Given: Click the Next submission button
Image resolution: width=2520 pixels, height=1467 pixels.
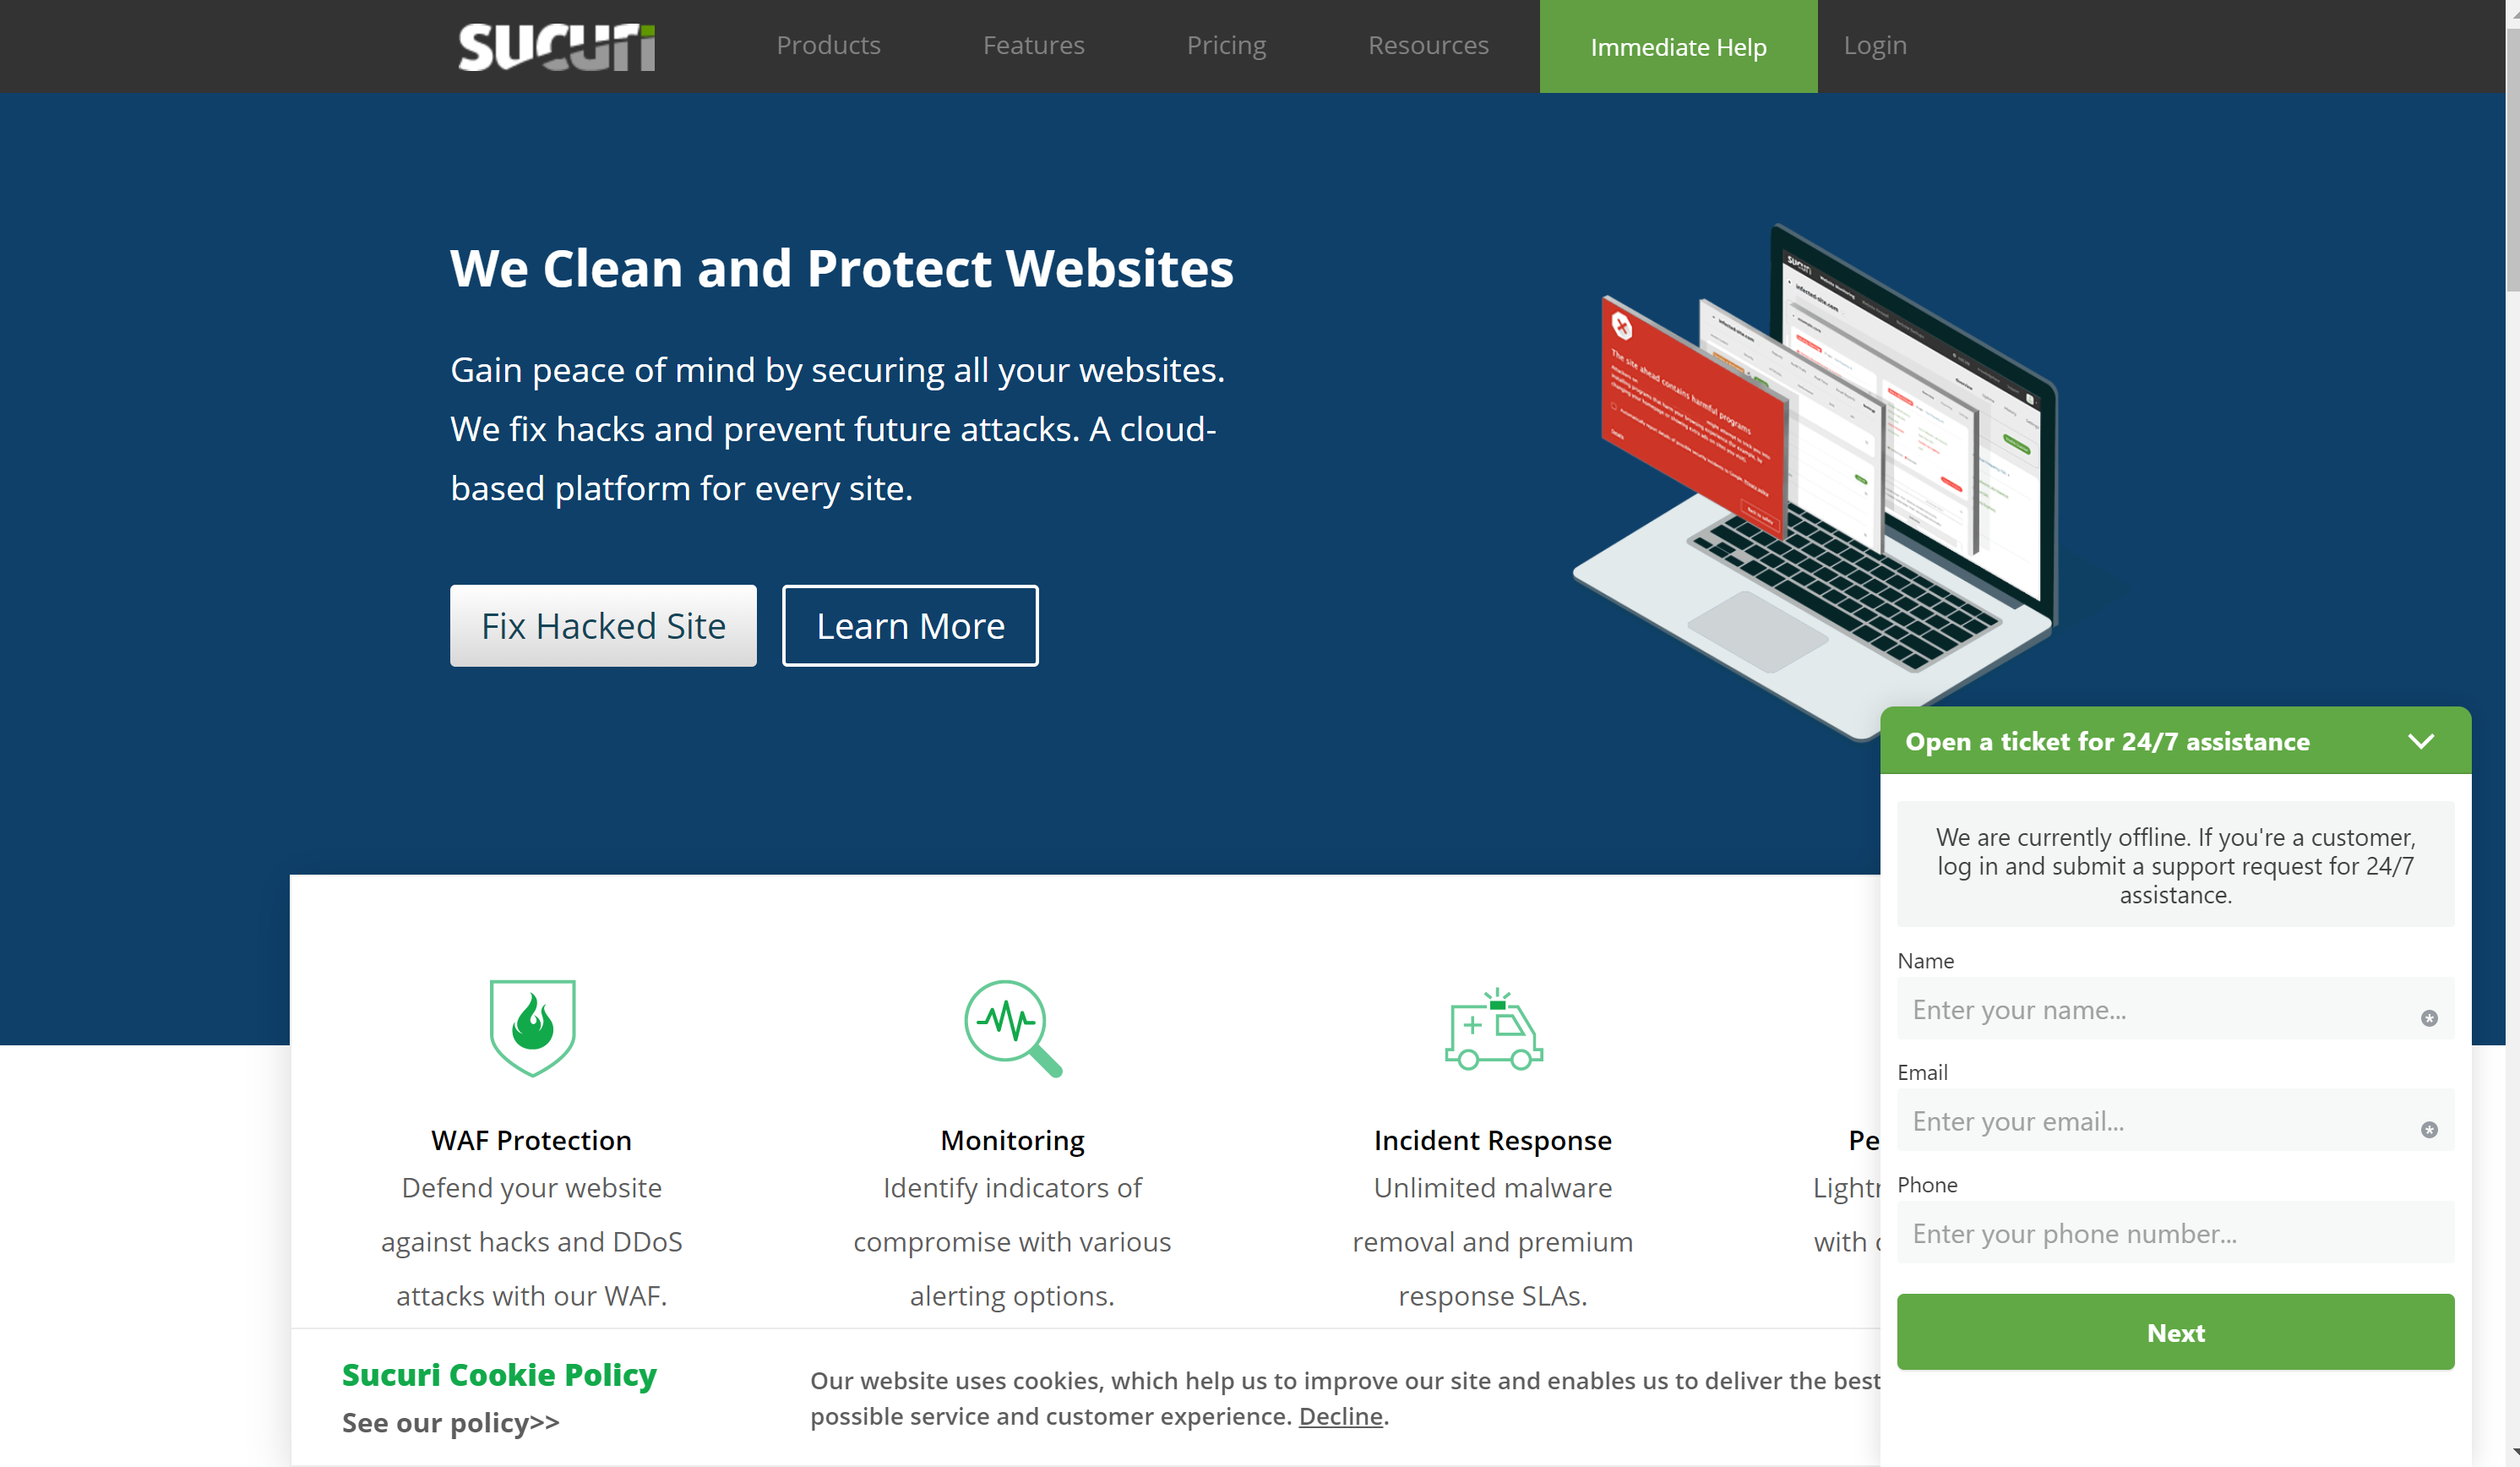Looking at the screenshot, I should click(x=2176, y=1333).
